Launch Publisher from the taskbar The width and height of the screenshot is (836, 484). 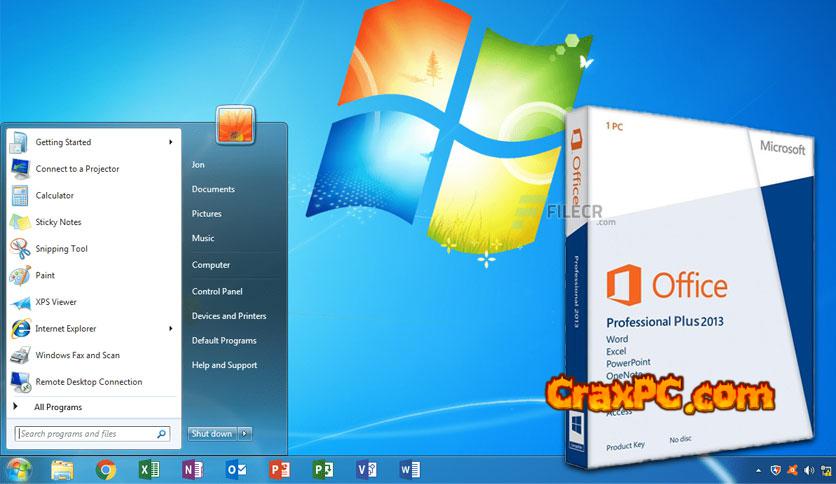323,470
